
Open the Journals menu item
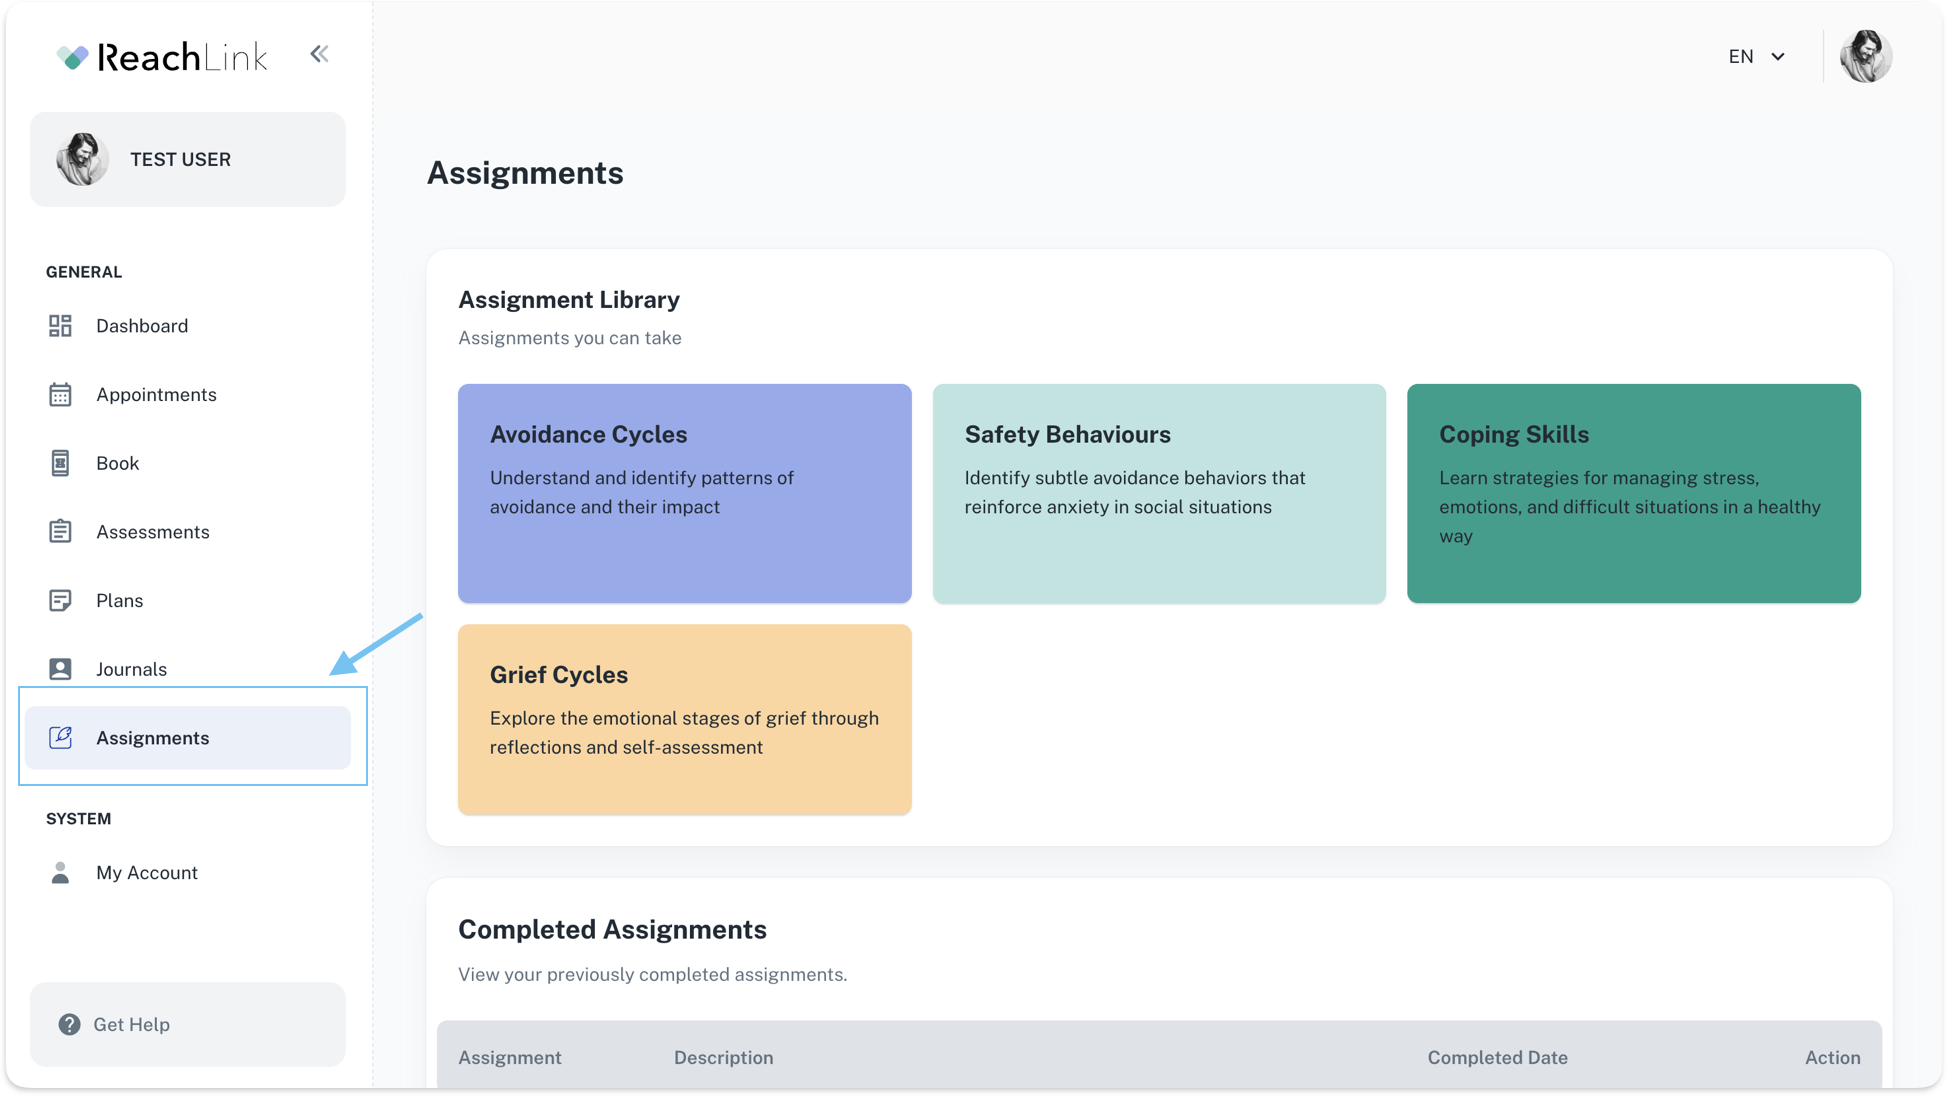point(131,669)
